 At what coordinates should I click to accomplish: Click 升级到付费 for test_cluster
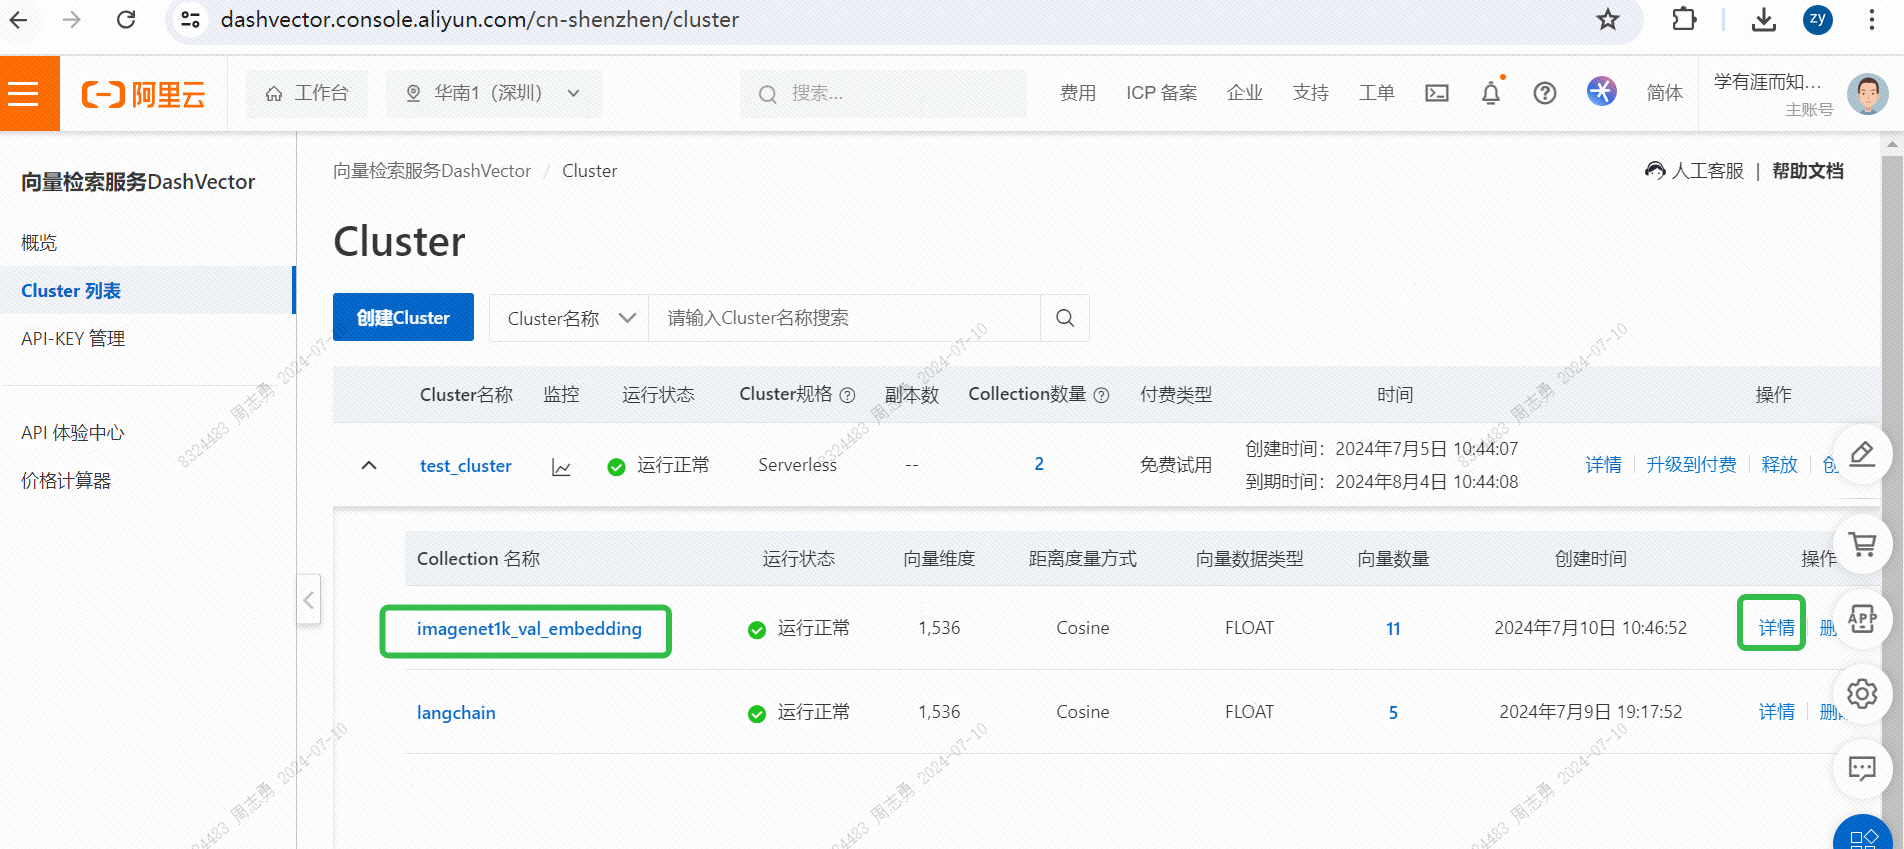1692,465
